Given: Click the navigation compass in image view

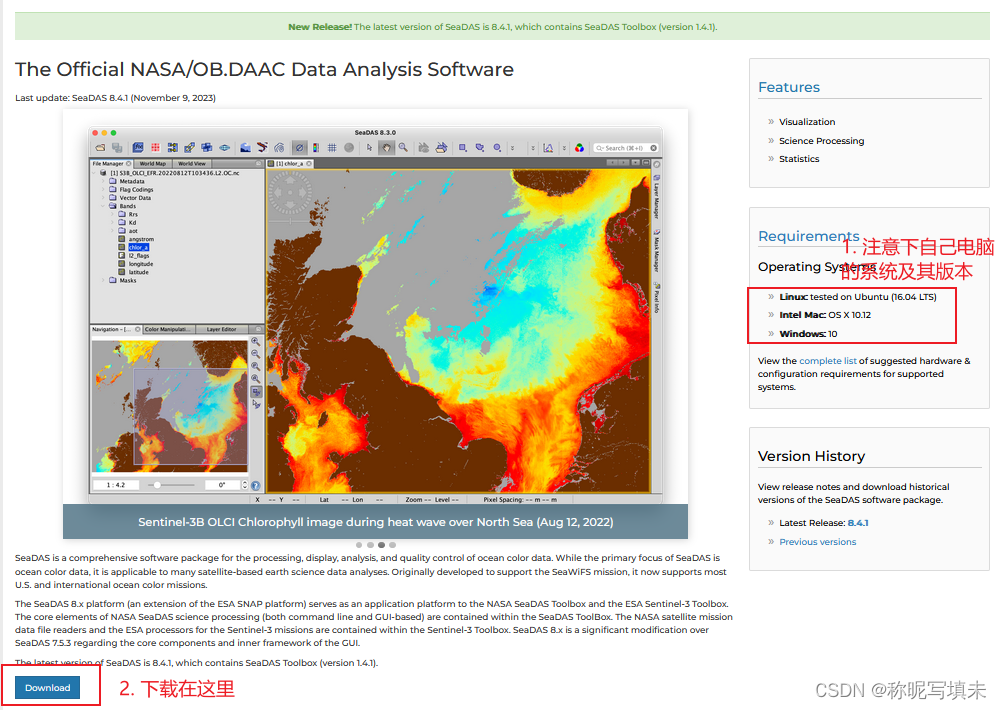Looking at the screenshot, I should coord(290,192).
